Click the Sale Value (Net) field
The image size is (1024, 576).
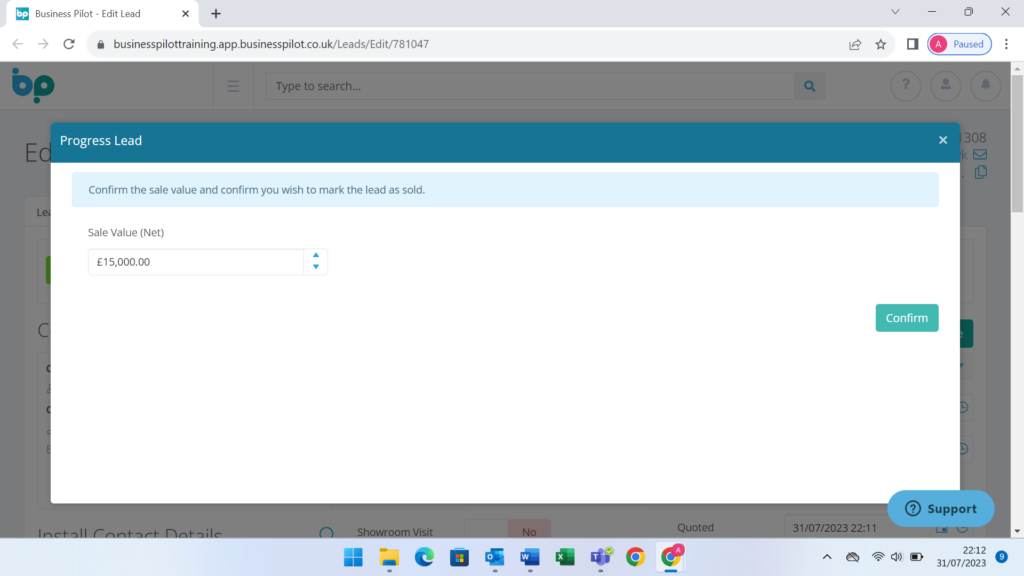tap(196, 262)
